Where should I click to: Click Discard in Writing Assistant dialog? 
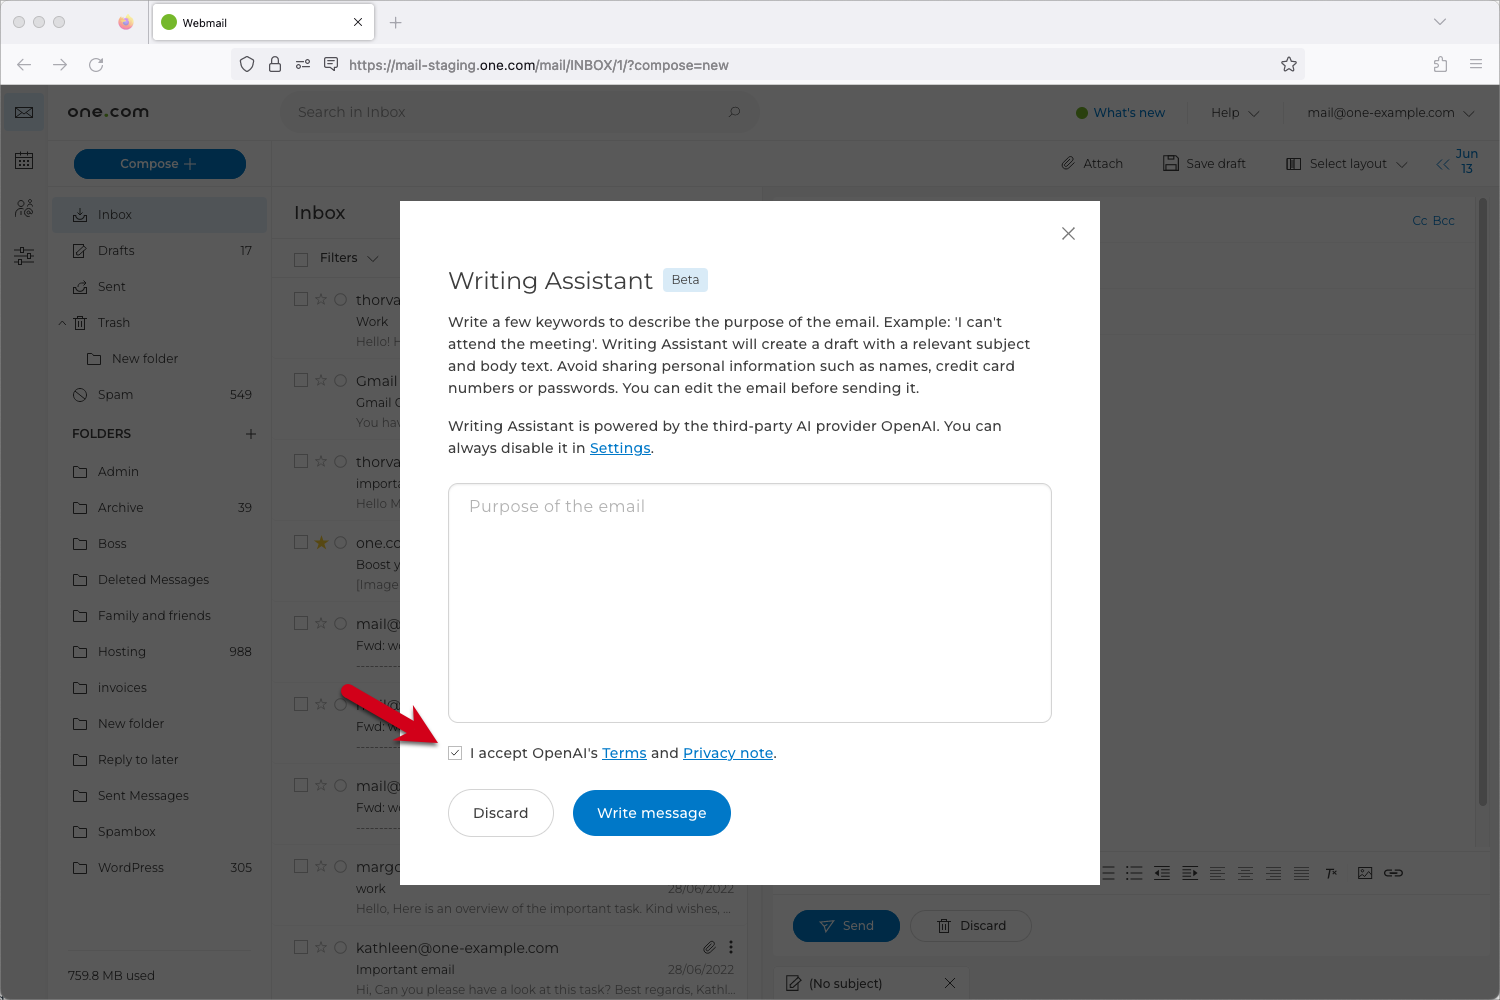tap(501, 813)
